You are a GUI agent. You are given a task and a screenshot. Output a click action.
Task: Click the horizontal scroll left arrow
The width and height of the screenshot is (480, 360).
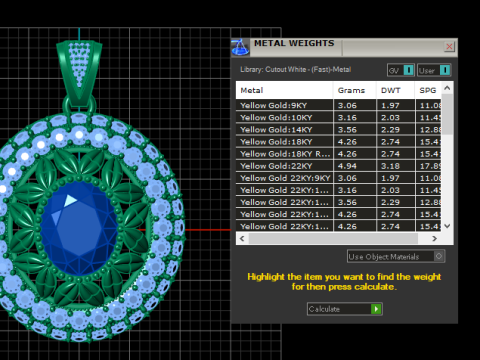242,239
